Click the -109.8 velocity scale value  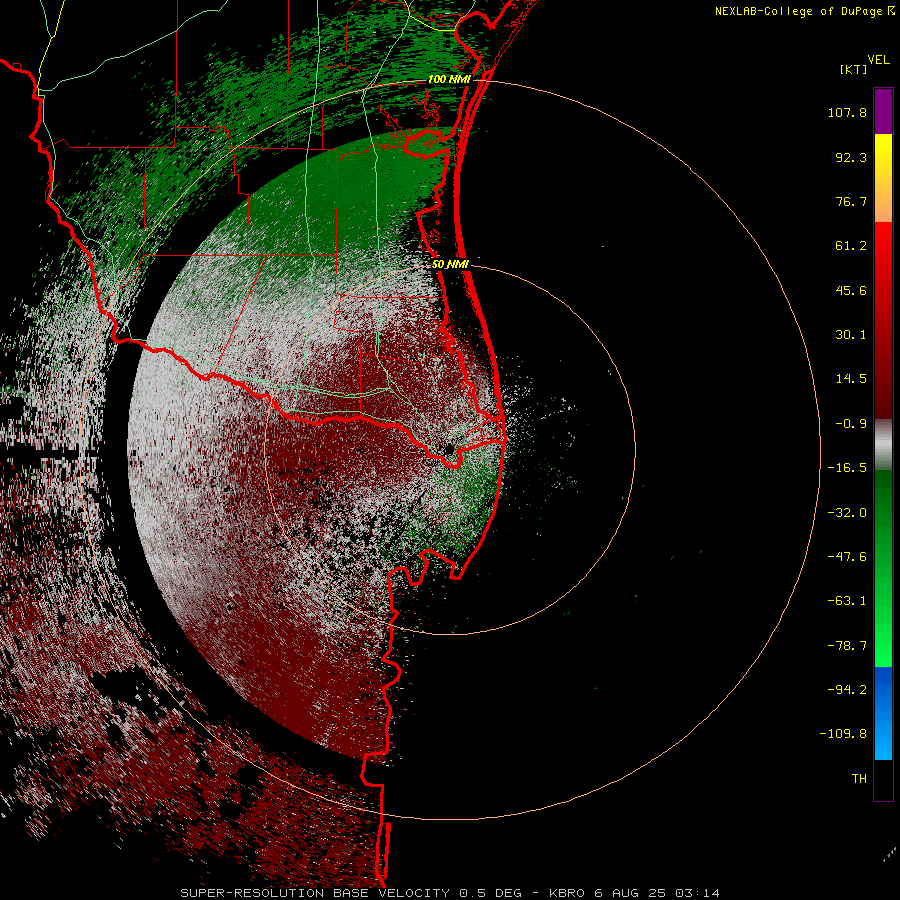coord(843,734)
